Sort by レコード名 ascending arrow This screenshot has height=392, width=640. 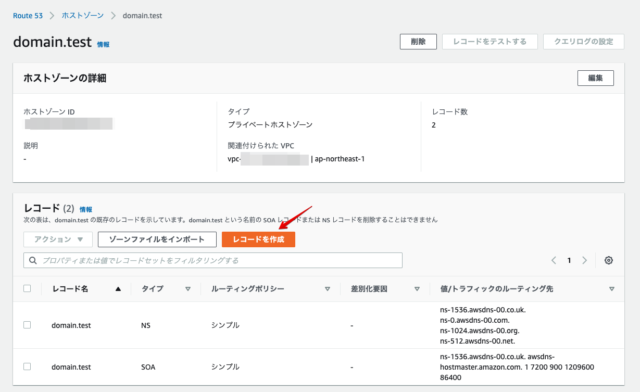(118, 289)
